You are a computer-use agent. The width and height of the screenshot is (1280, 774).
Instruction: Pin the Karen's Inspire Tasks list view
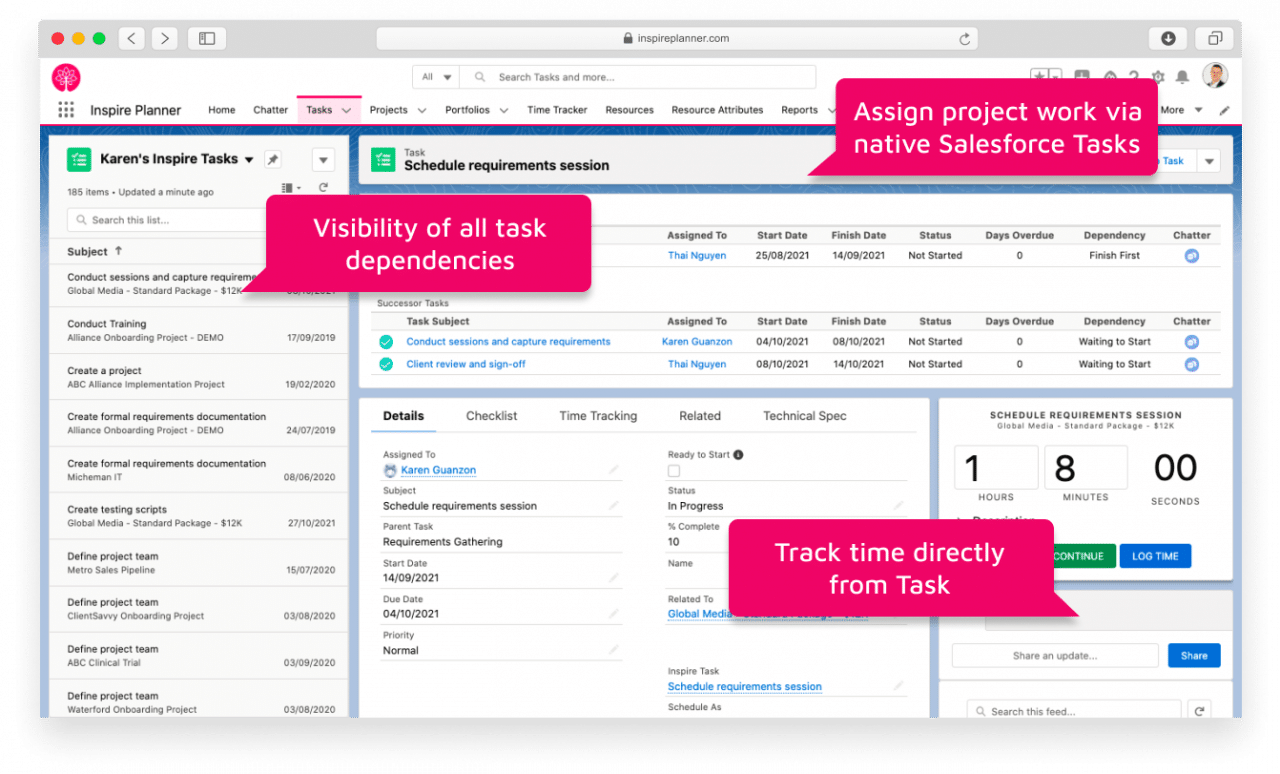(272, 159)
